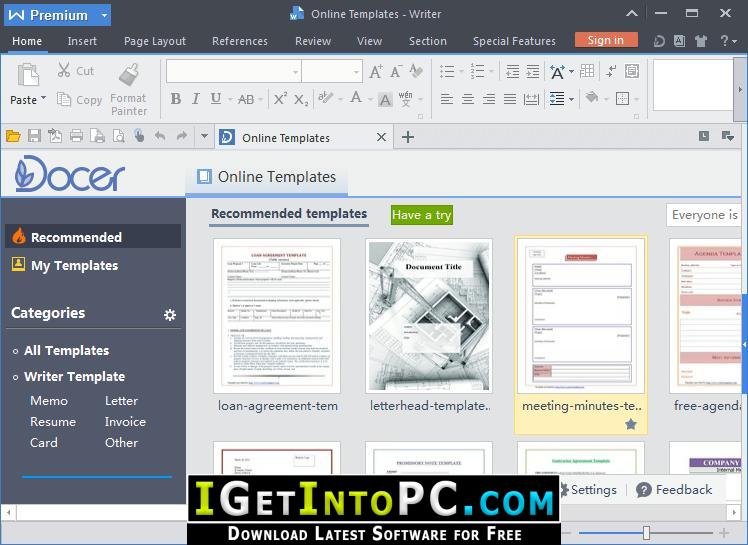Toggle strikethrough AB formatting
Screen dimensions: 748x545
246,99
